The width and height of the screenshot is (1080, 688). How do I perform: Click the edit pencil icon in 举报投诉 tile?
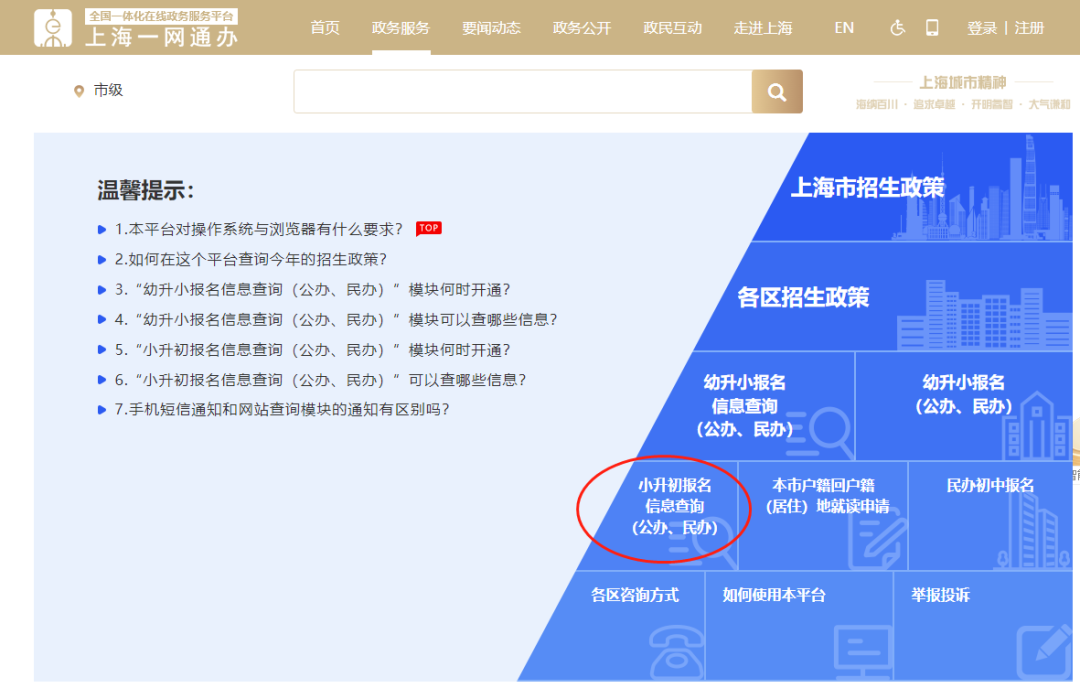(x=1044, y=652)
